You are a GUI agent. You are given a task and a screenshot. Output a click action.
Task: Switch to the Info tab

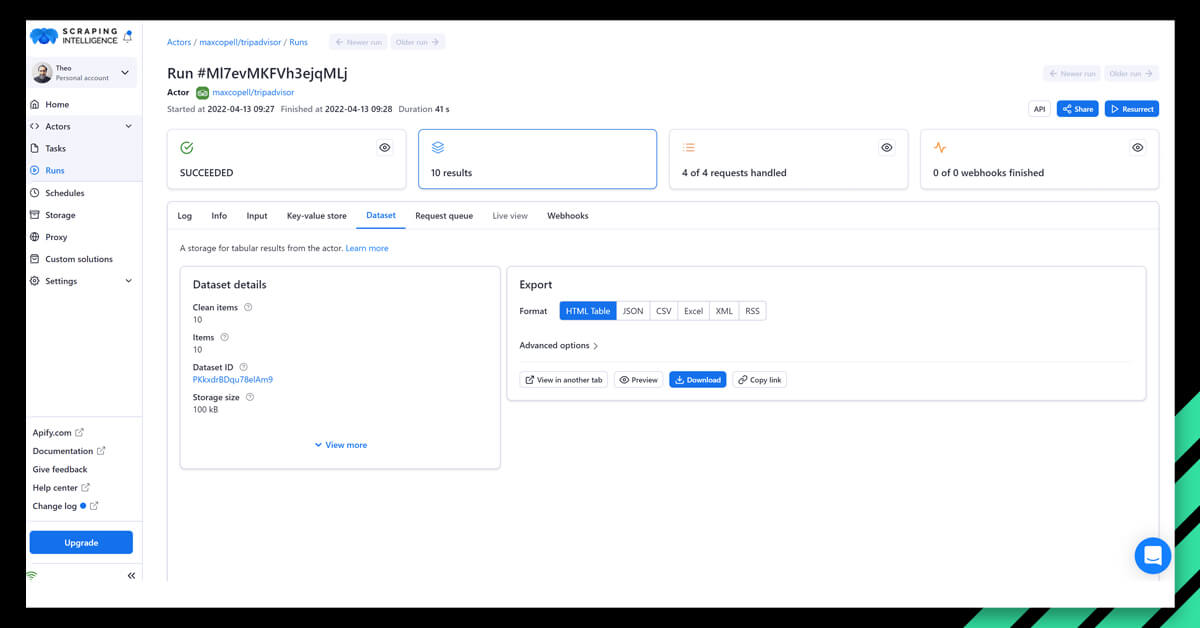point(219,215)
